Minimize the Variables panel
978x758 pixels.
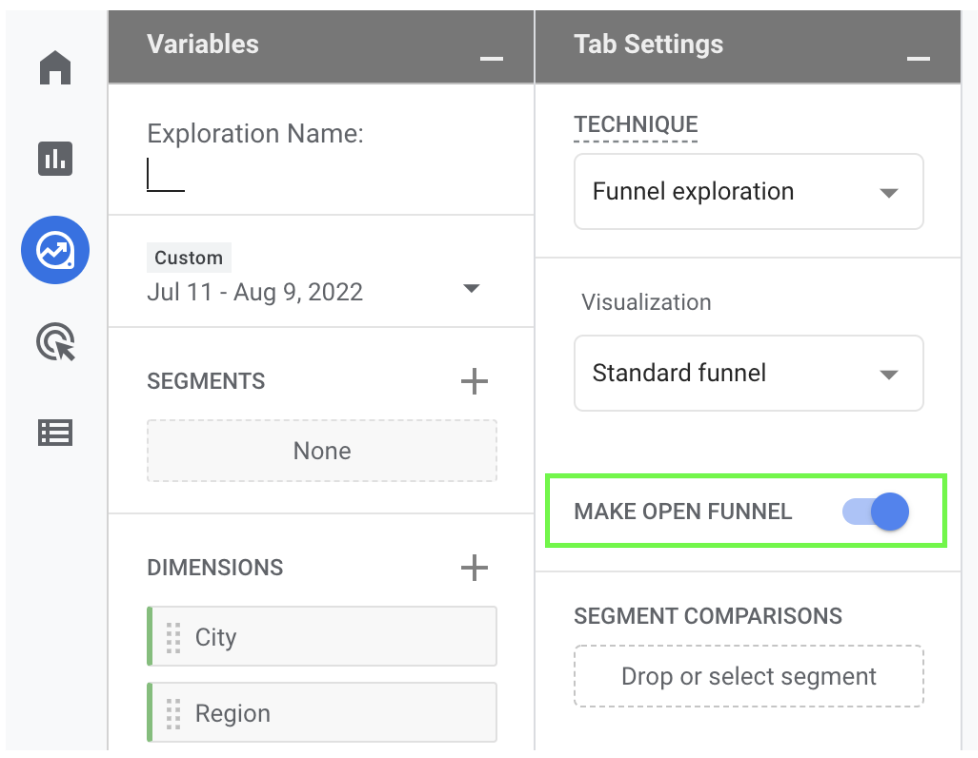tap(491, 59)
